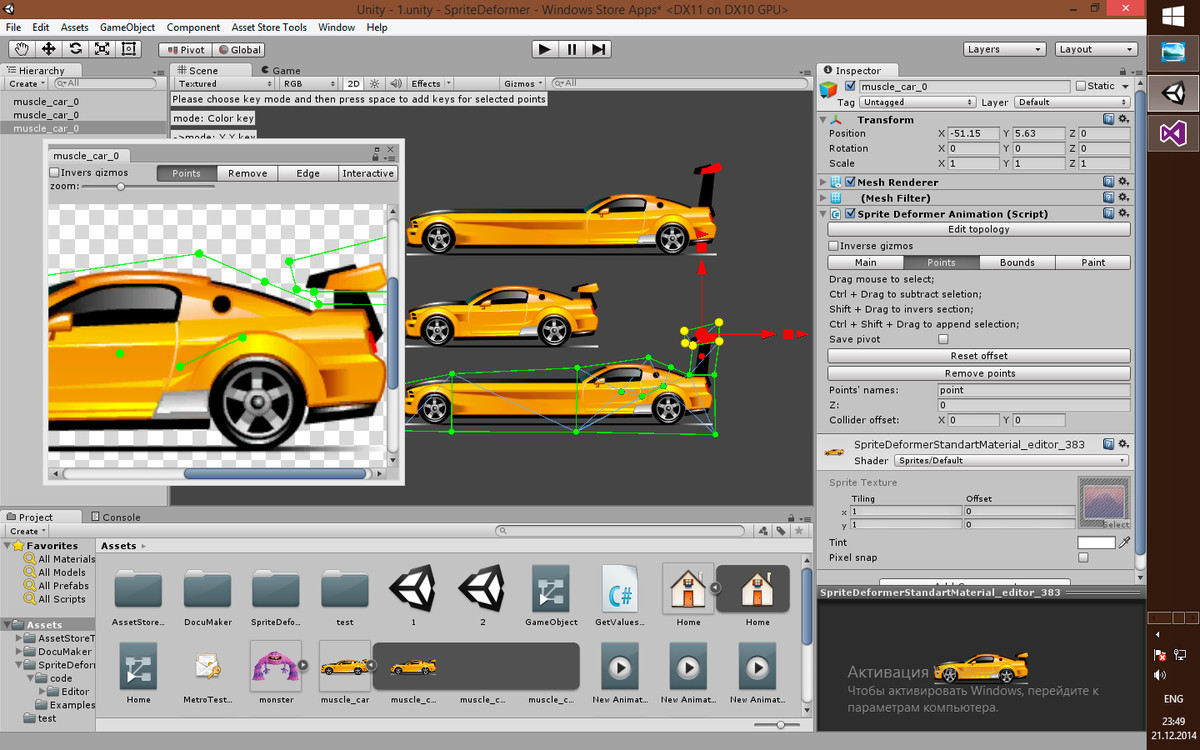Open the Tag Untagged dropdown
This screenshot has width=1200, height=750.
point(917,102)
